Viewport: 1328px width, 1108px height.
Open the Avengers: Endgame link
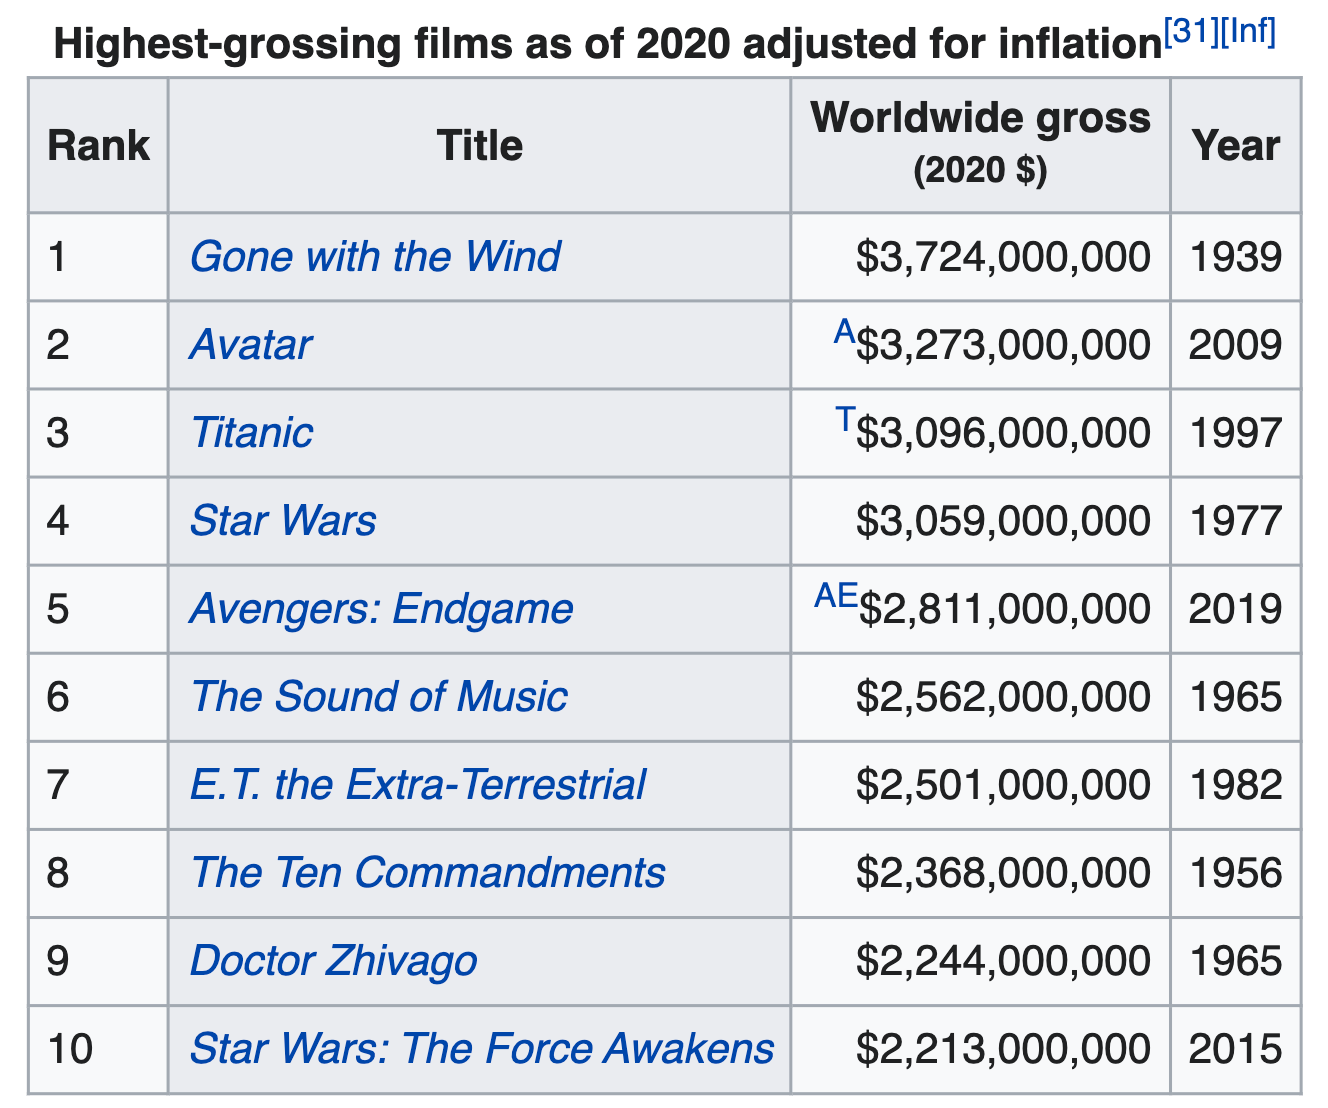pyautogui.click(x=381, y=609)
